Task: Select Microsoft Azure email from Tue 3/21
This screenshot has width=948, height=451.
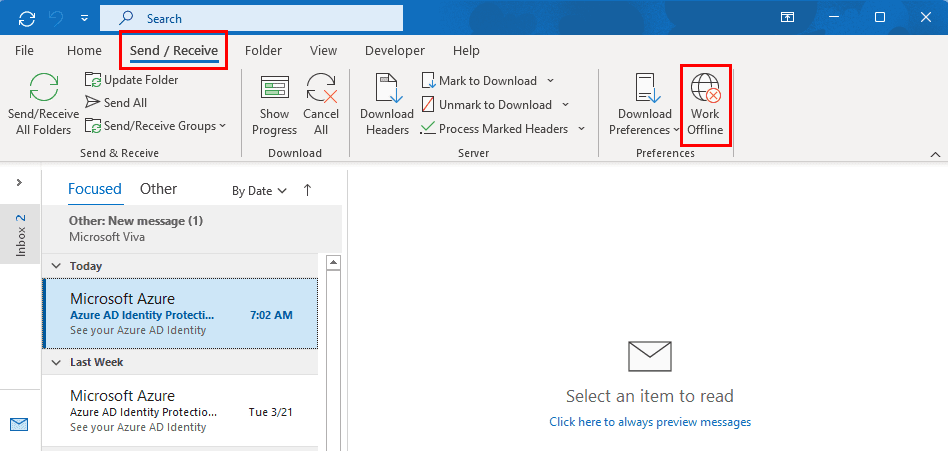Action: 180,411
